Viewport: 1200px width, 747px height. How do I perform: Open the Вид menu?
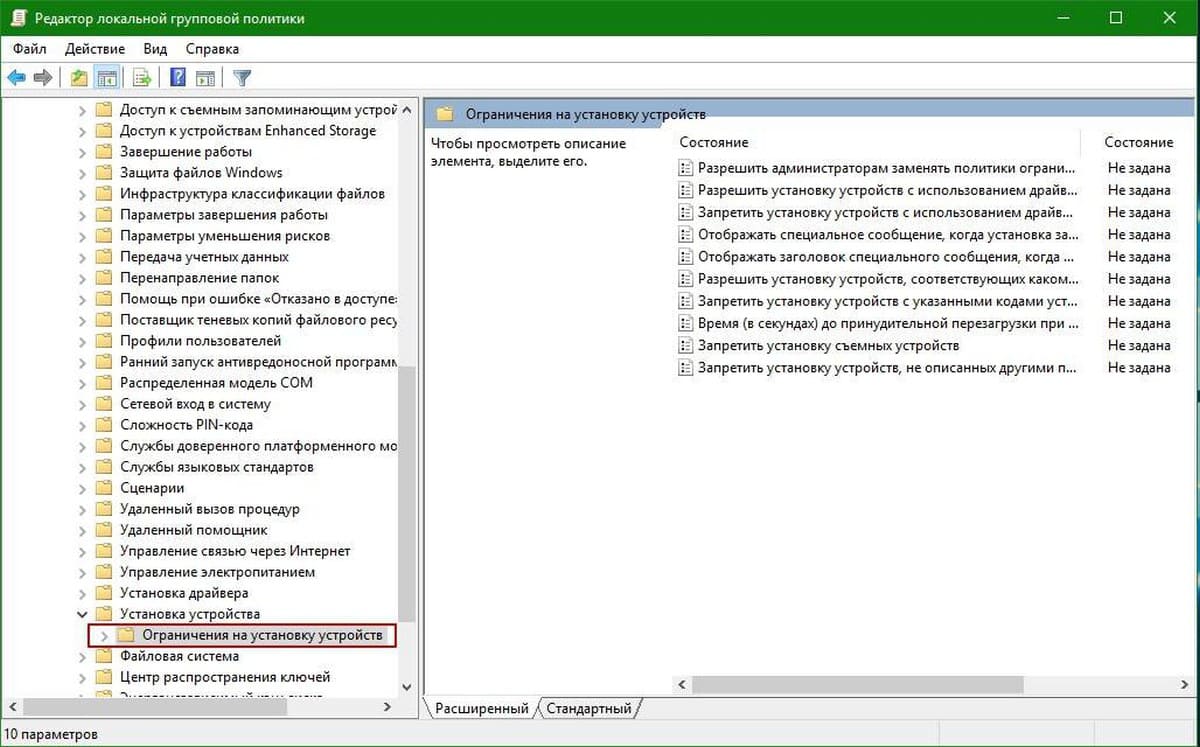pyautogui.click(x=155, y=48)
